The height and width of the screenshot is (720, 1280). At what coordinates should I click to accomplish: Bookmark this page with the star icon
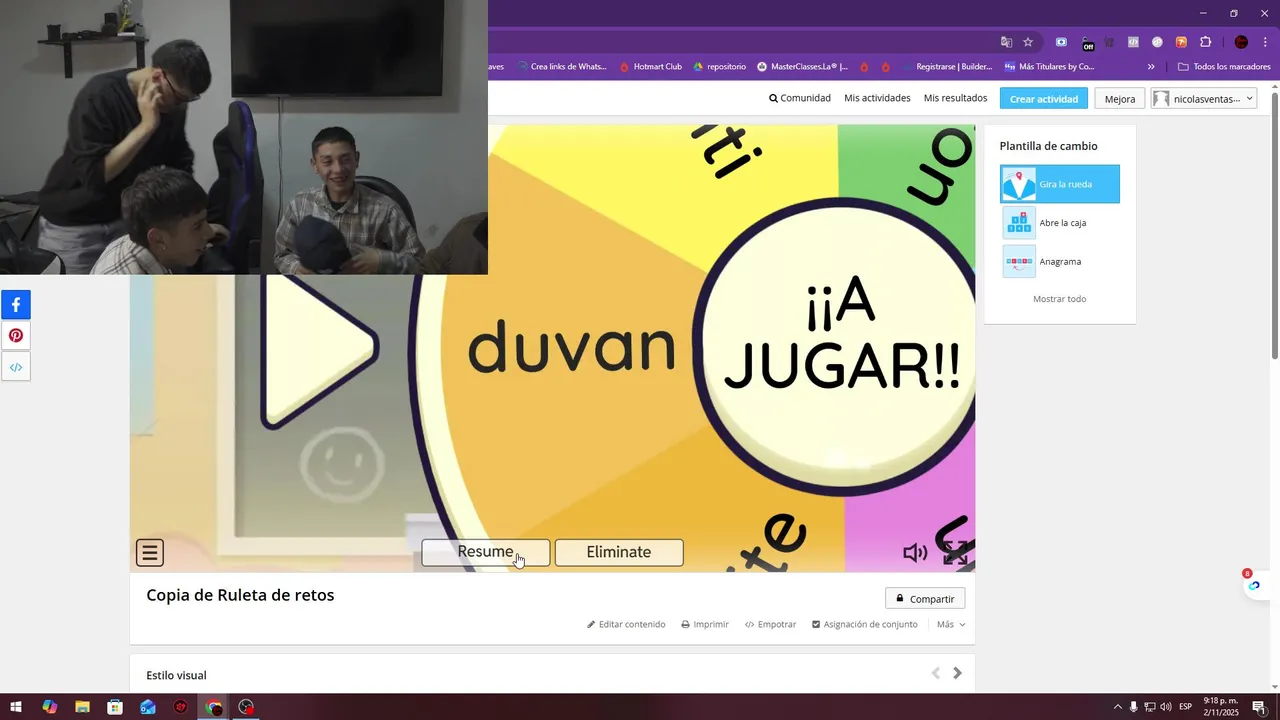tap(1028, 42)
